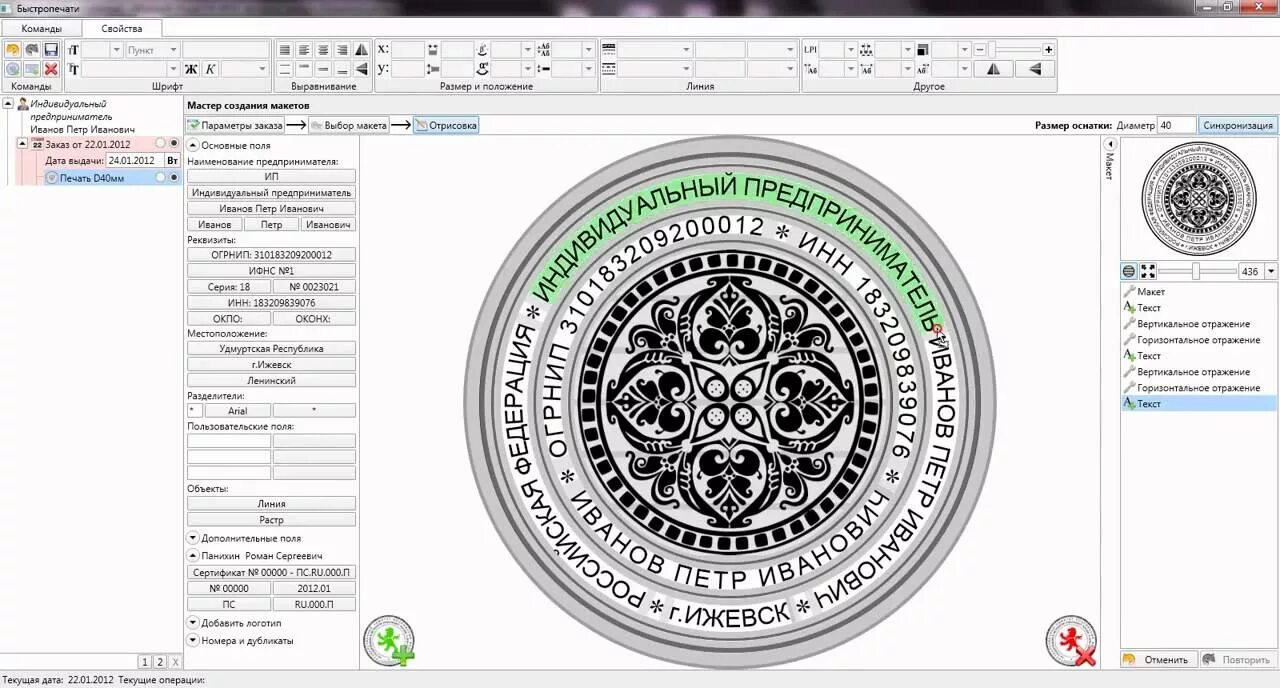Expand the Дополнительные поля section
The width and height of the screenshot is (1280, 688).
click(x=193, y=538)
